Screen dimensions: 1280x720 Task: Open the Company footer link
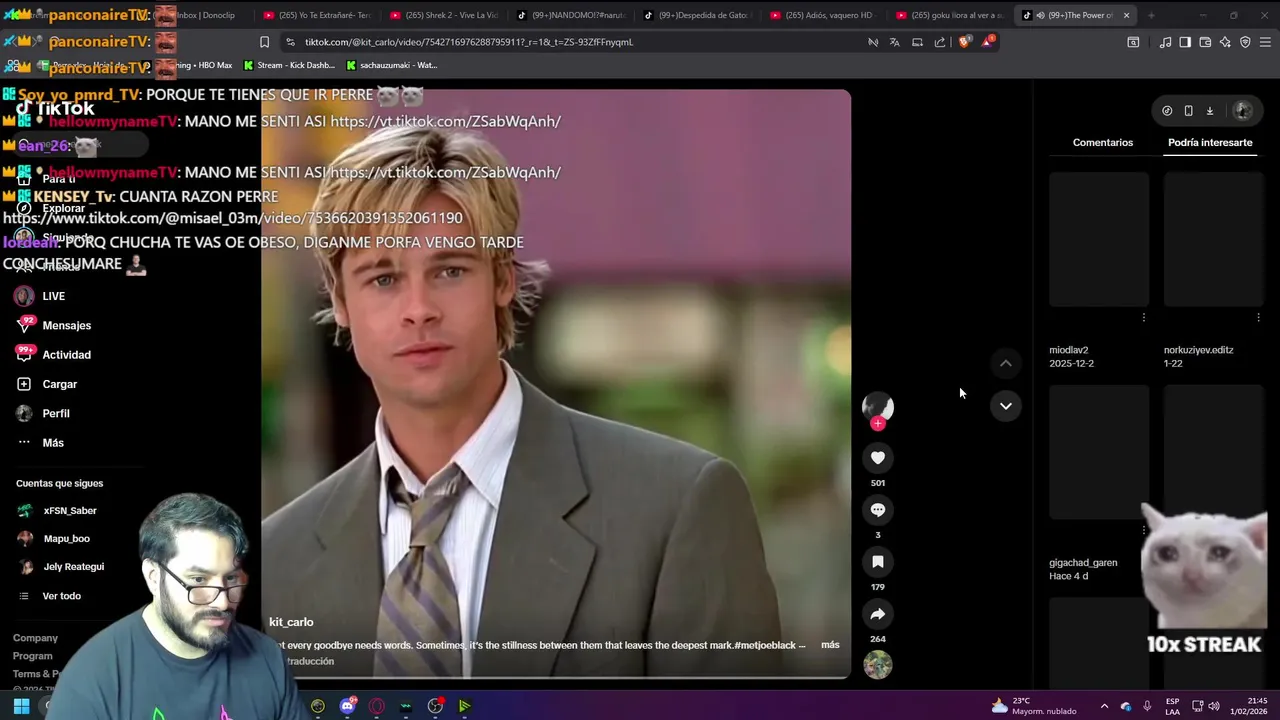35,638
